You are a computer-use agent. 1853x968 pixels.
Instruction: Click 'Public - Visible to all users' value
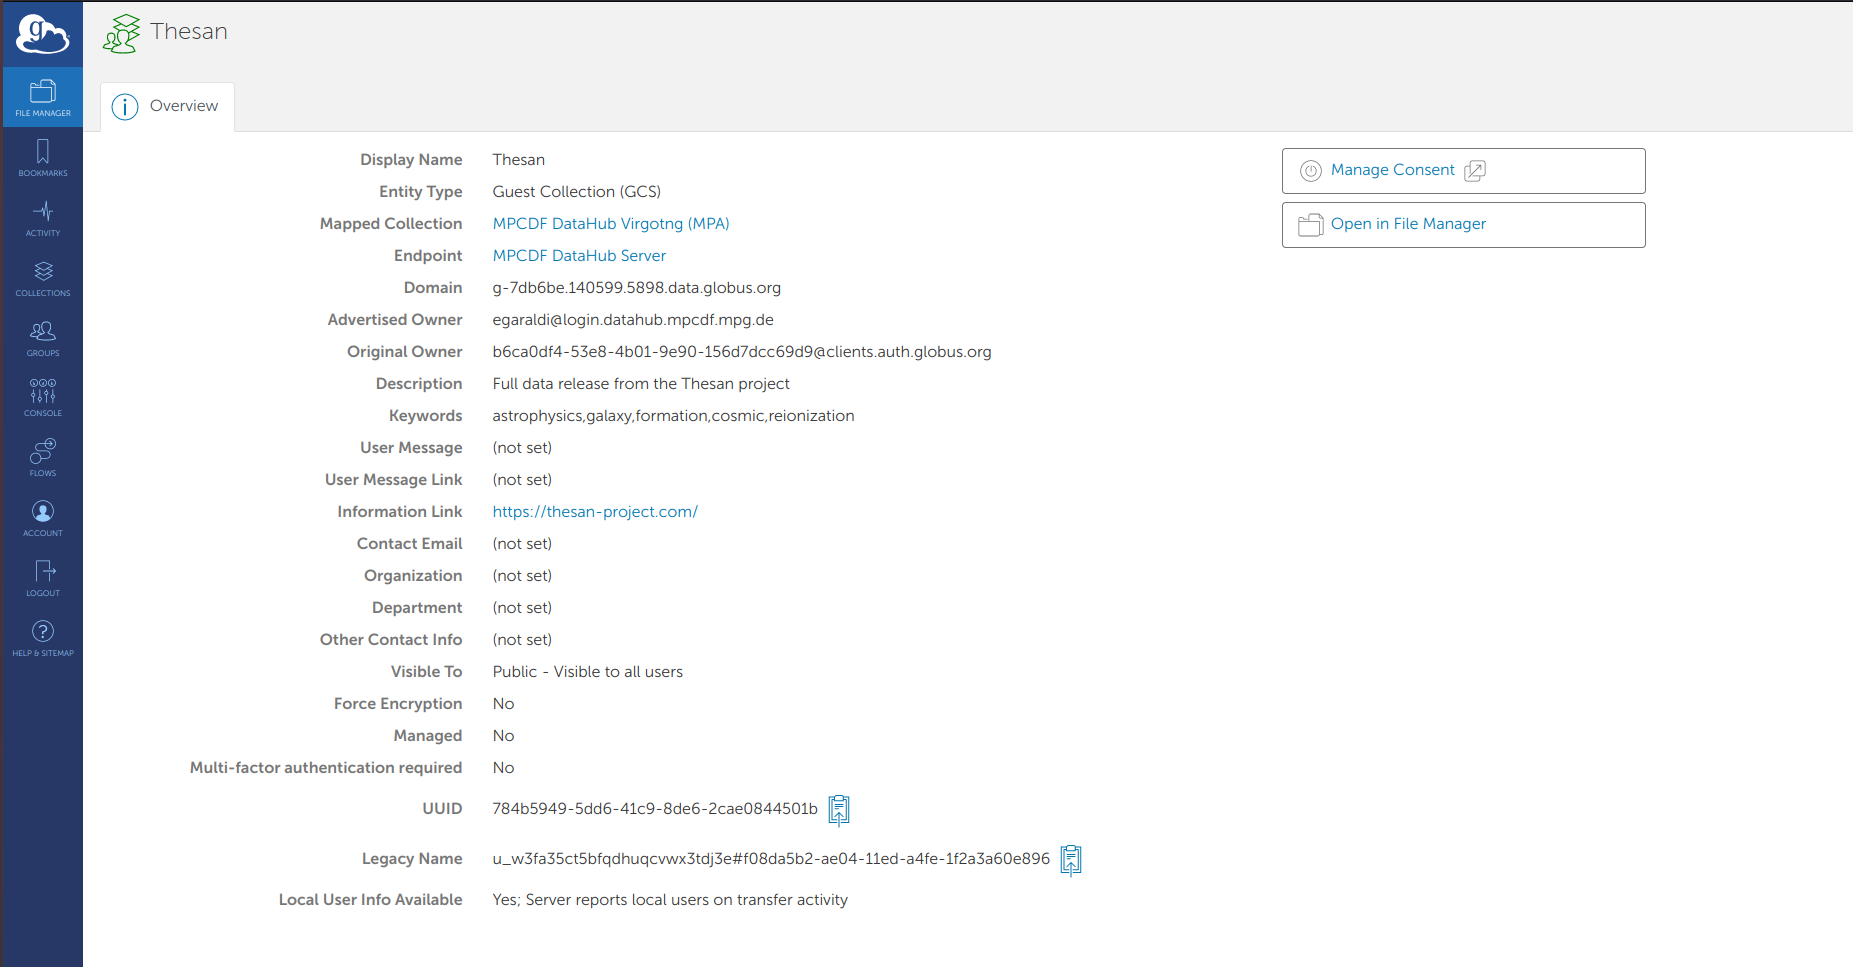[588, 672]
